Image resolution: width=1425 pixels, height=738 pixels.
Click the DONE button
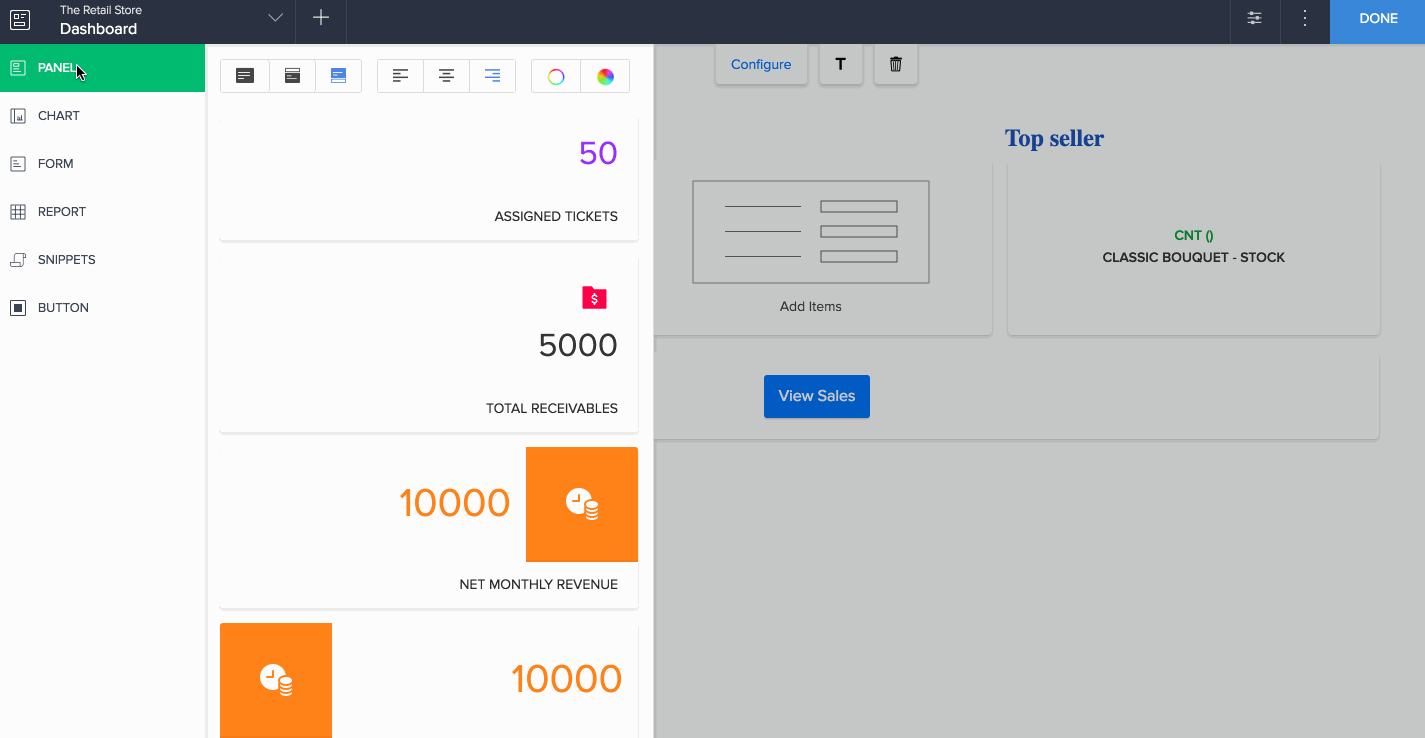pos(1377,19)
